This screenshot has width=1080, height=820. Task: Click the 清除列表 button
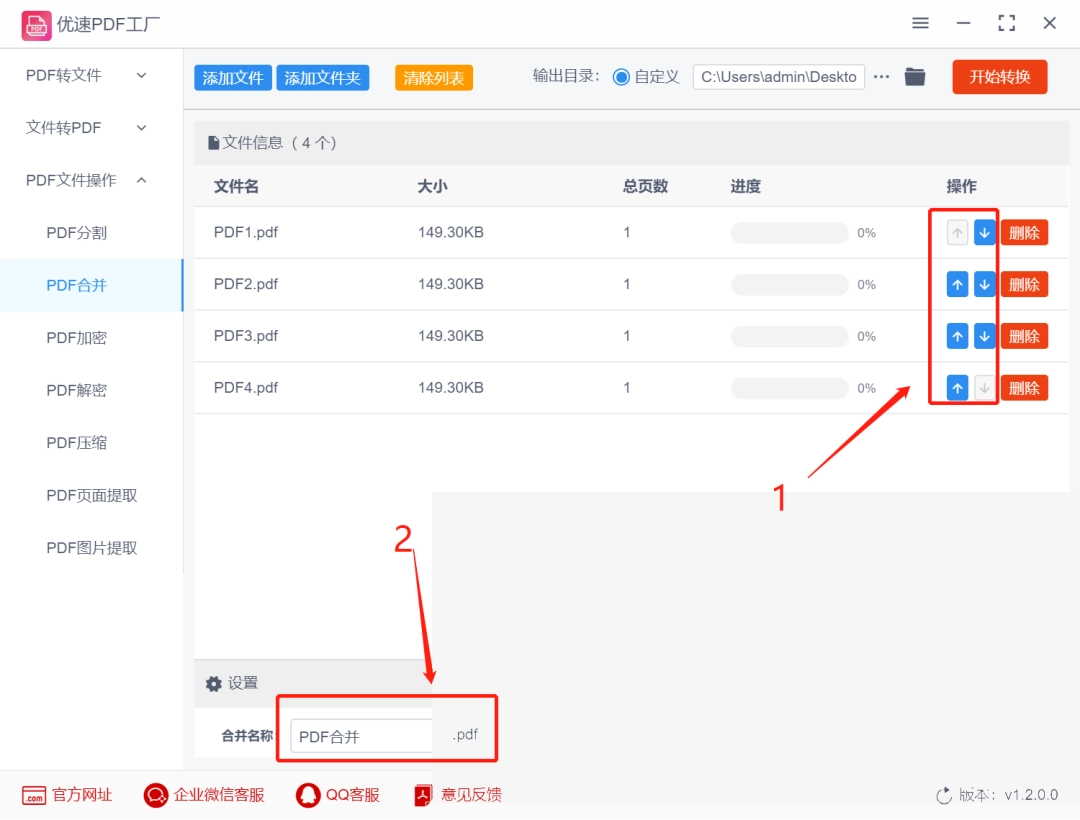point(434,78)
